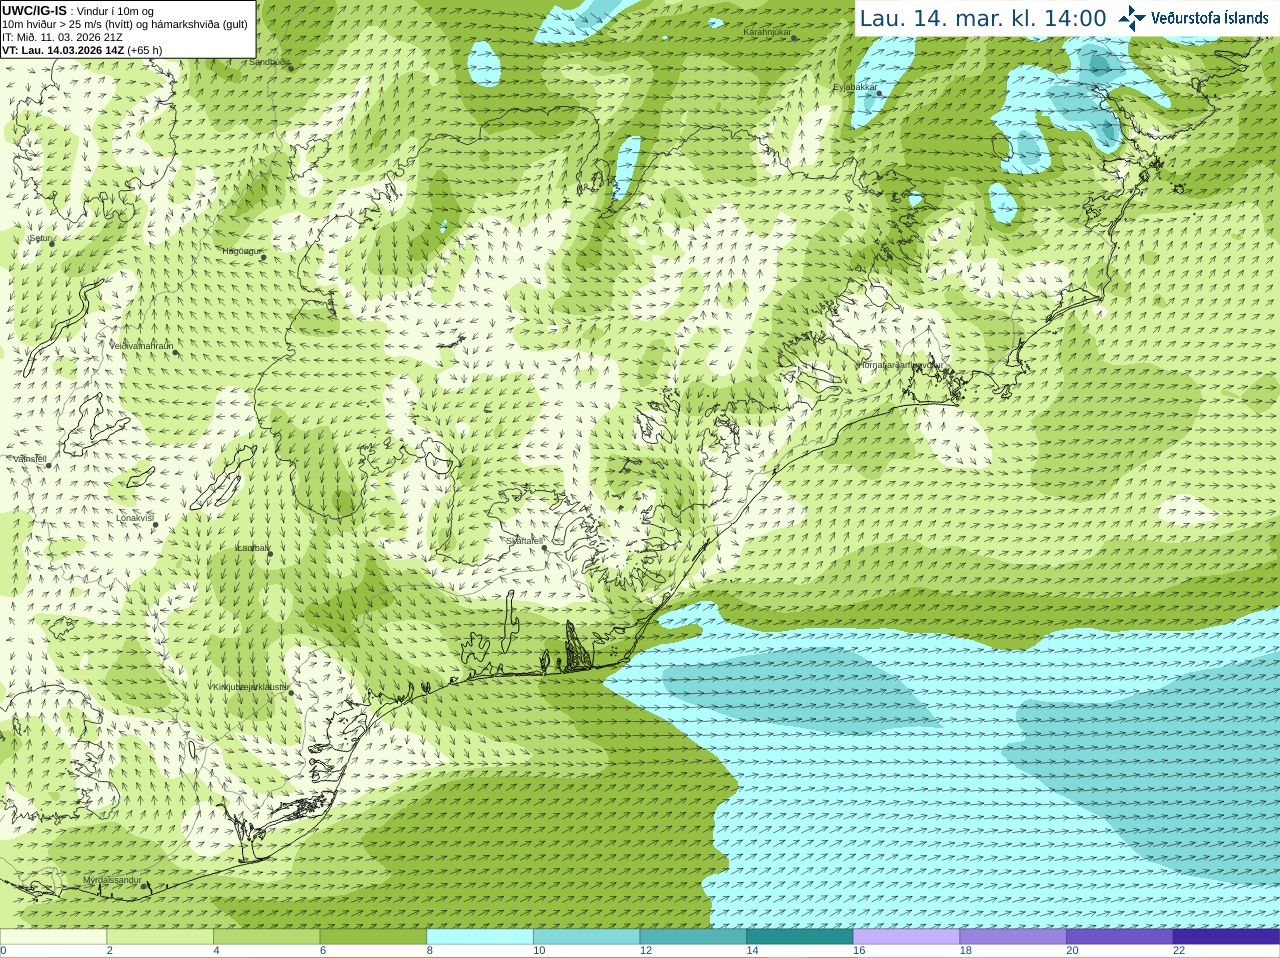Click the Veðurstofa Íslands wordmark text
Screen dimensions: 1280x958
[1210, 18]
